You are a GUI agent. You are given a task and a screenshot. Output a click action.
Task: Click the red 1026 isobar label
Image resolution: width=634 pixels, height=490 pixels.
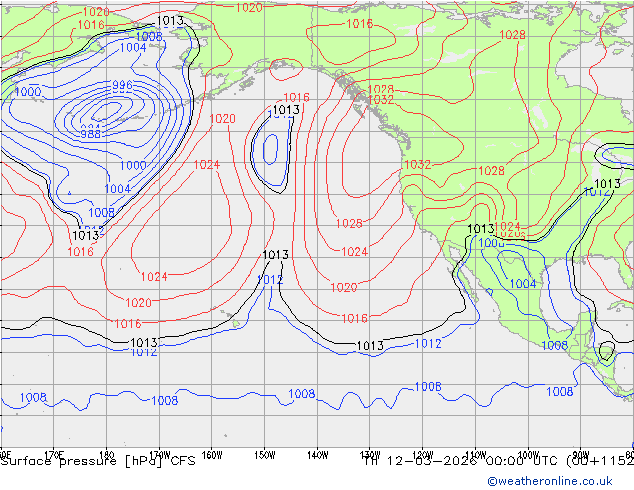coord(349,223)
